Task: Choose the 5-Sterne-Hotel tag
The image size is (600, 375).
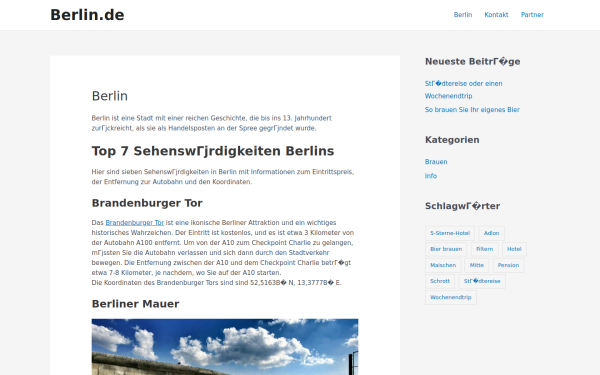Action: pos(450,233)
